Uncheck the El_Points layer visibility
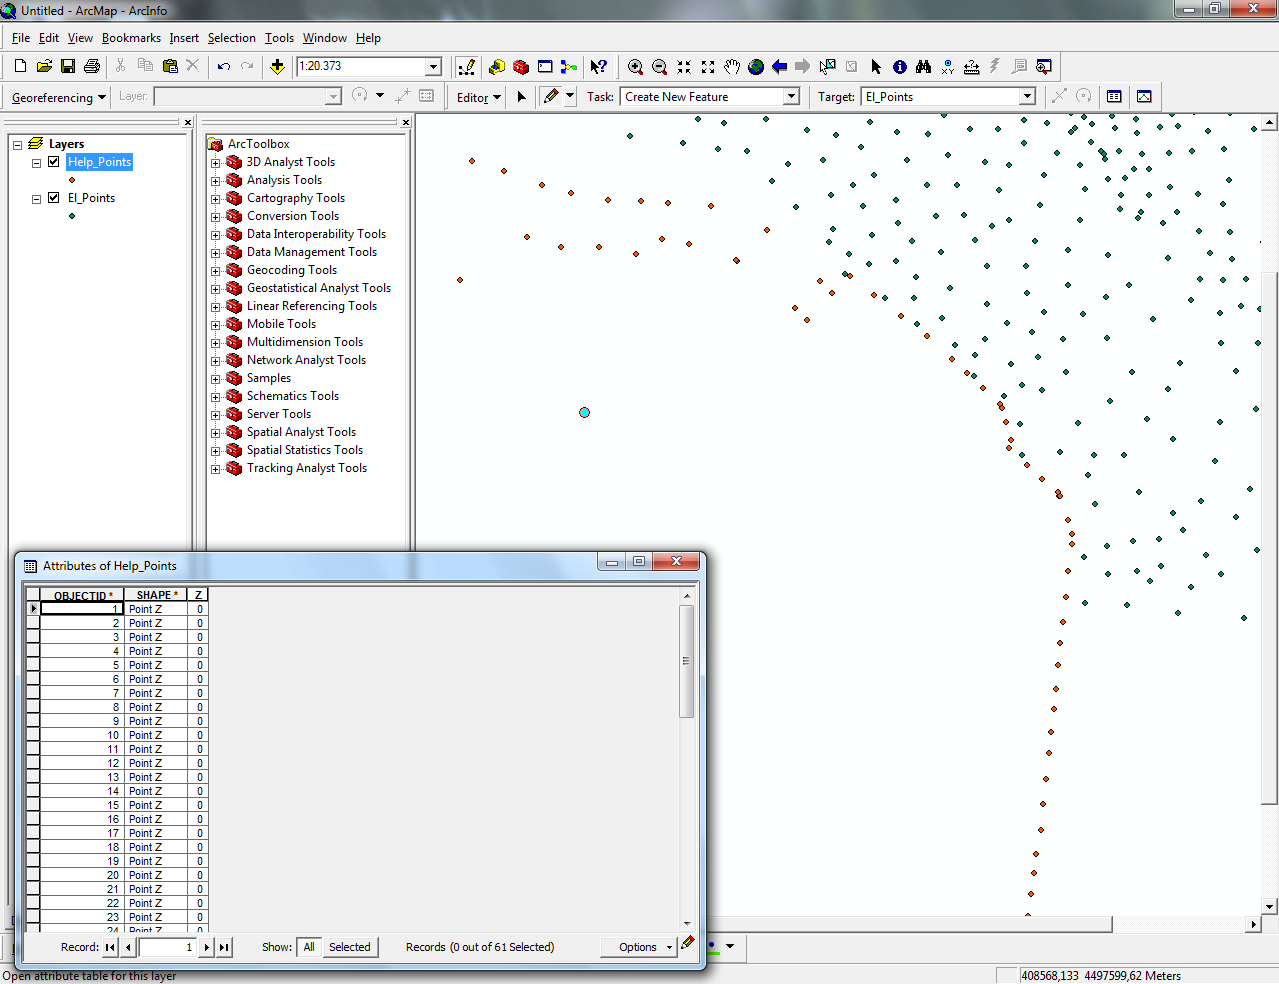1279x984 pixels. point(54,198)
